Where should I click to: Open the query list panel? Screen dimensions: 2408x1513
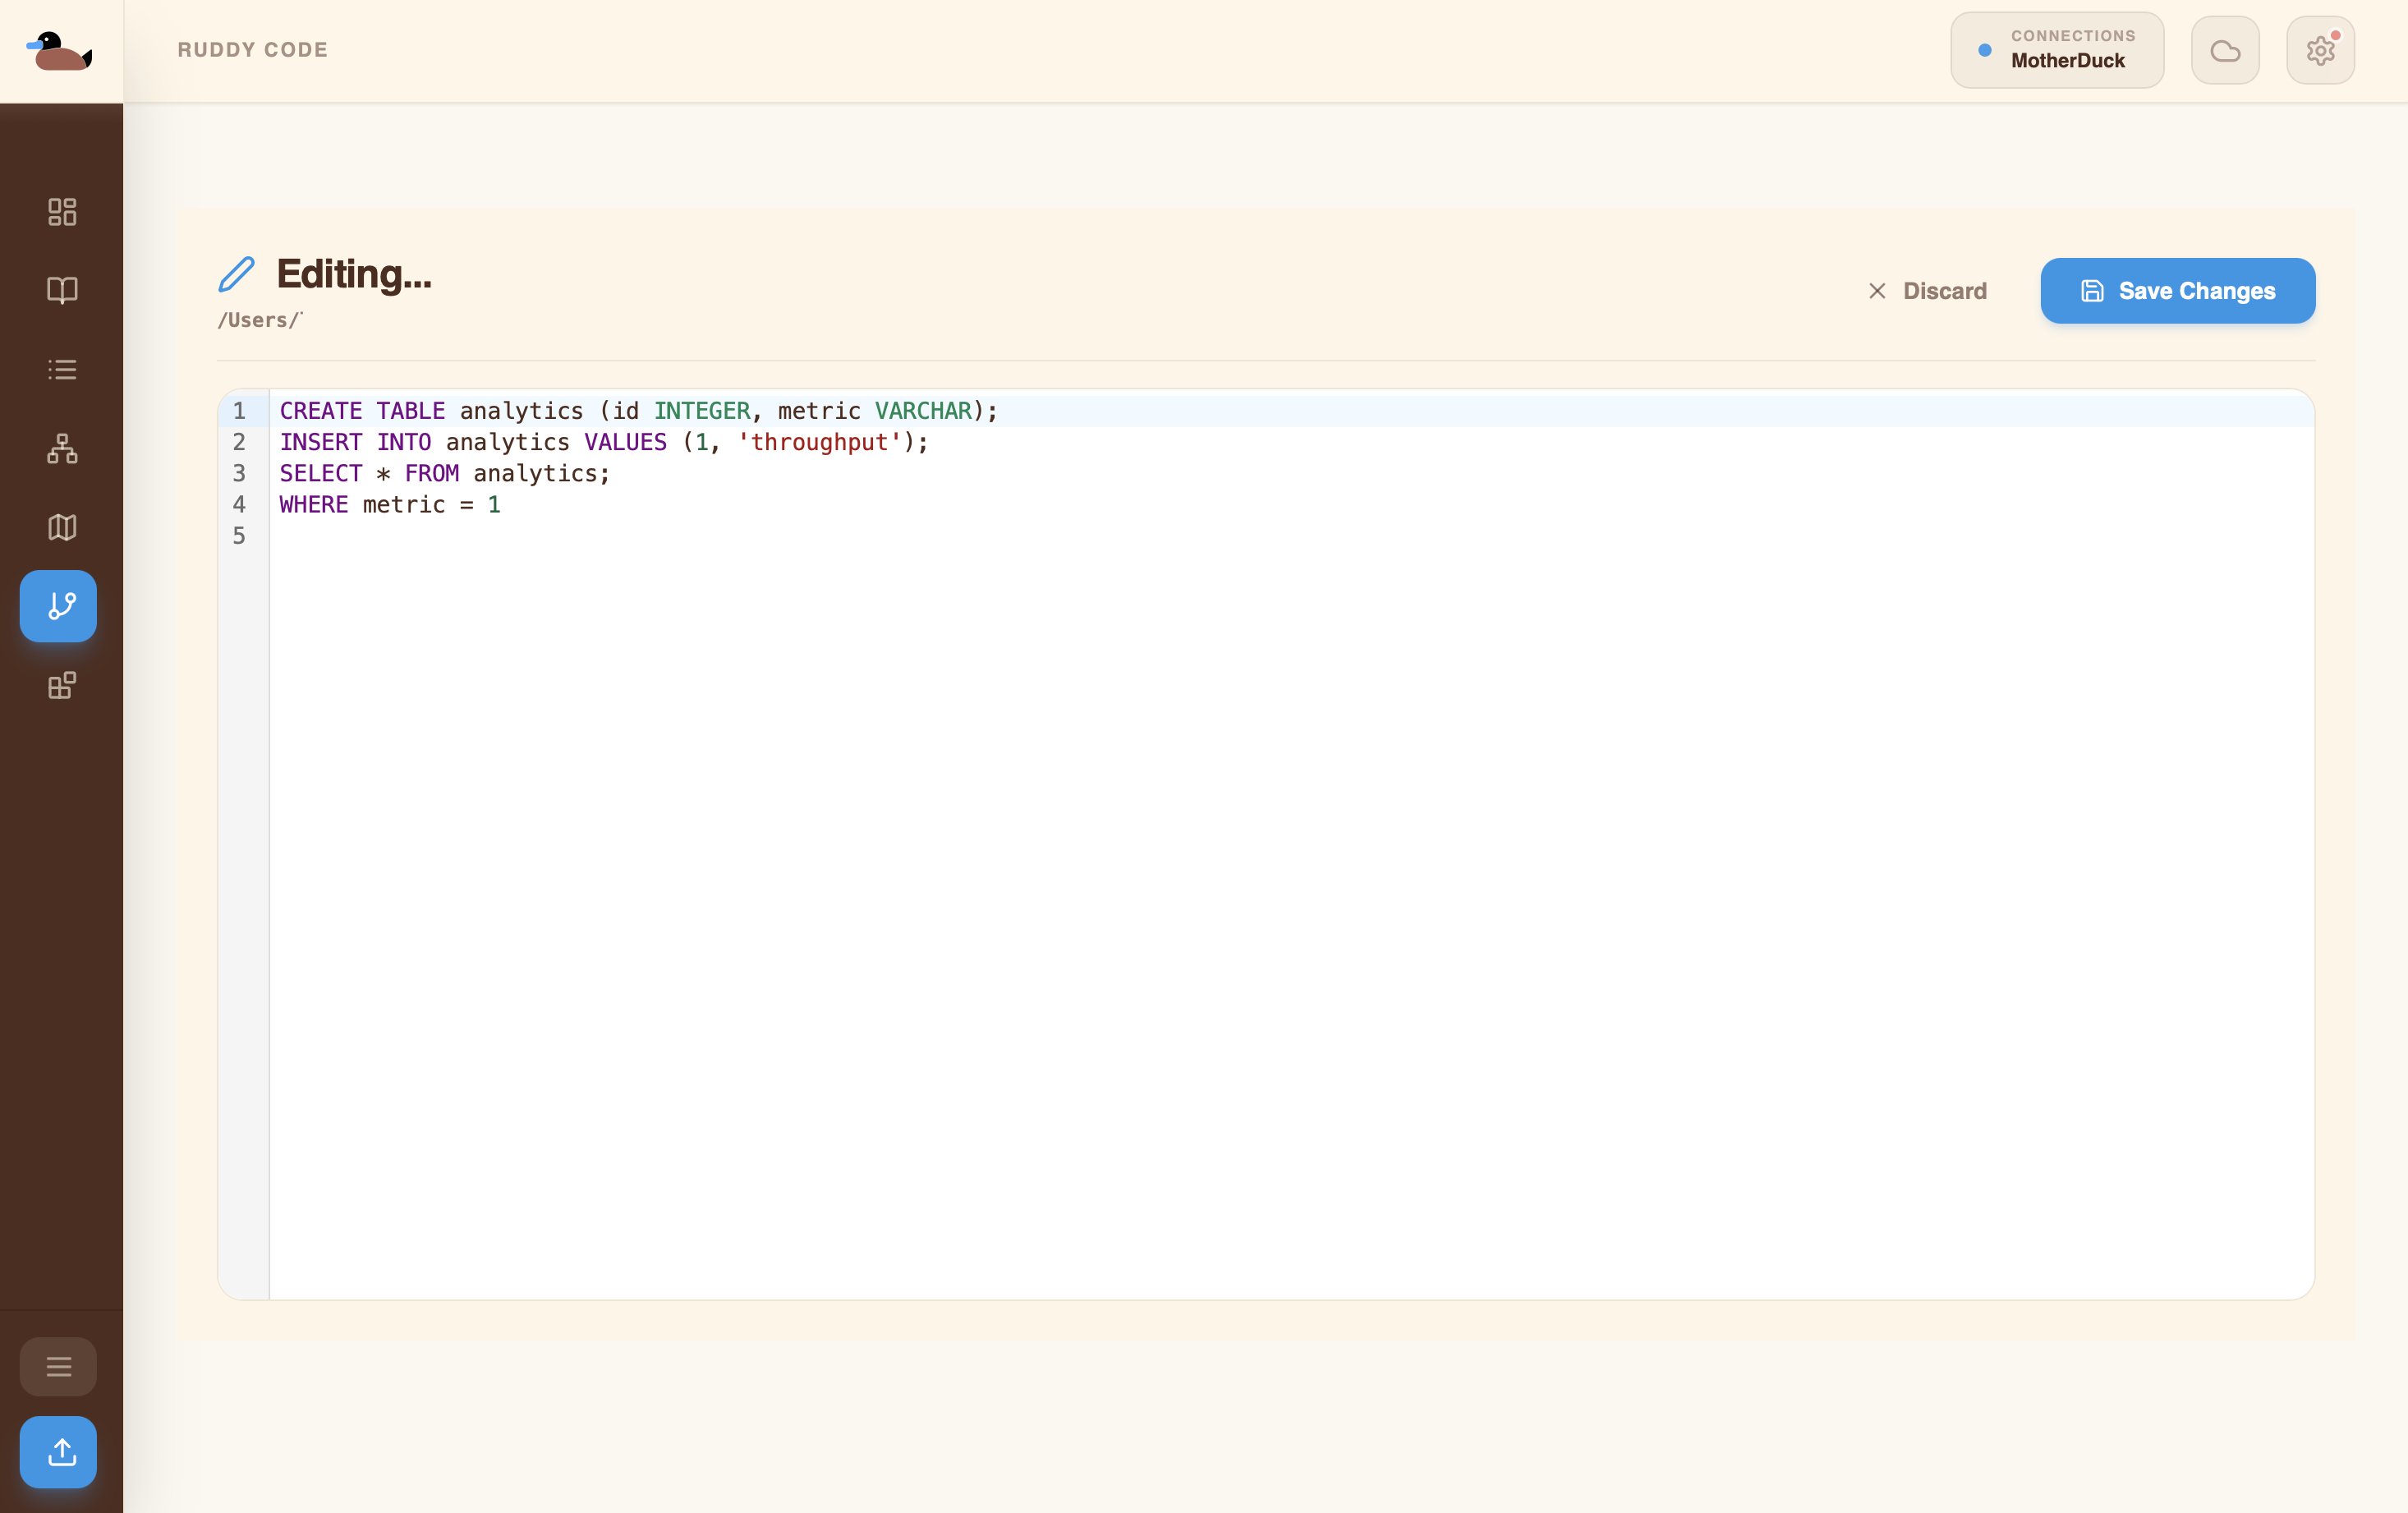point(61,369)
